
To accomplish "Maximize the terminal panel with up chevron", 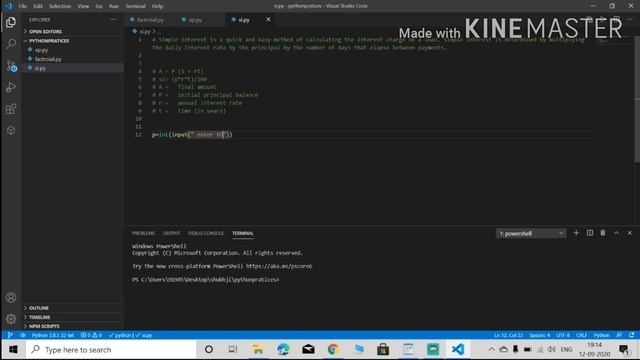I will click(x=616, y=233).
